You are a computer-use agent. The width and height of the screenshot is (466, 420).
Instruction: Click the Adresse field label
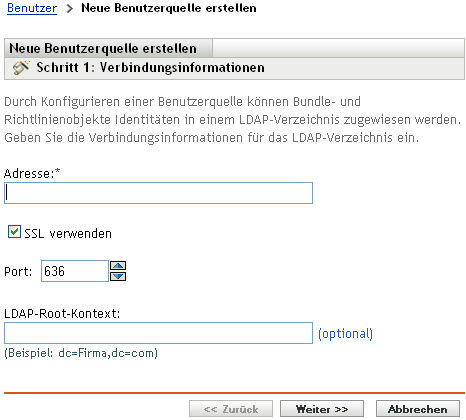click(x=32, y=173)
